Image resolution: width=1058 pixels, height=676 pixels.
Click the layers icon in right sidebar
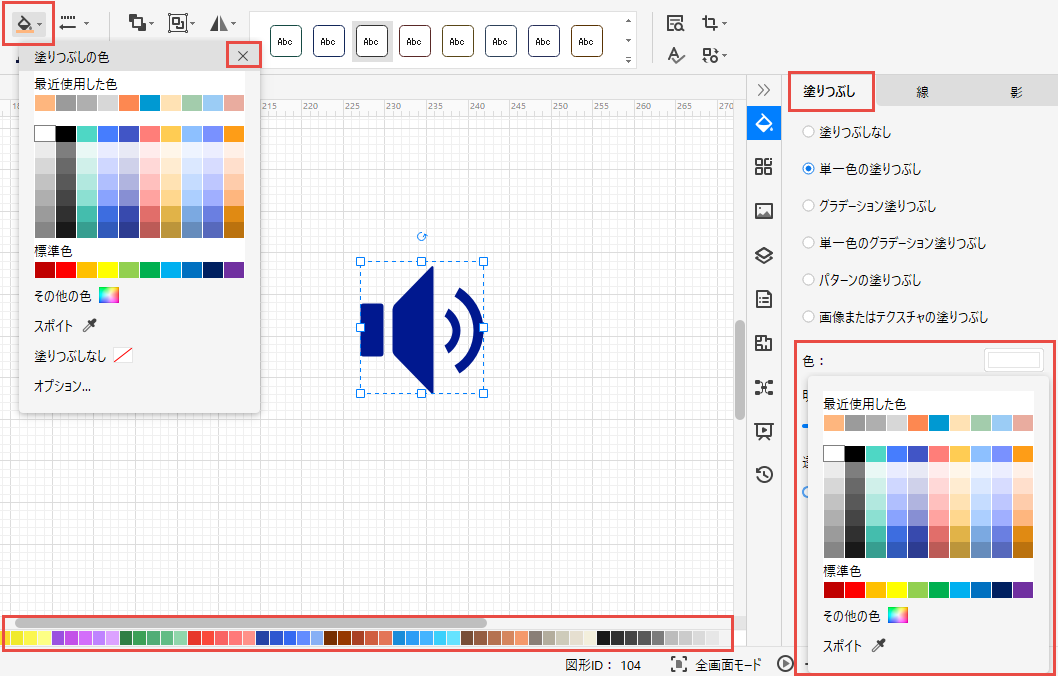[764, 255]
